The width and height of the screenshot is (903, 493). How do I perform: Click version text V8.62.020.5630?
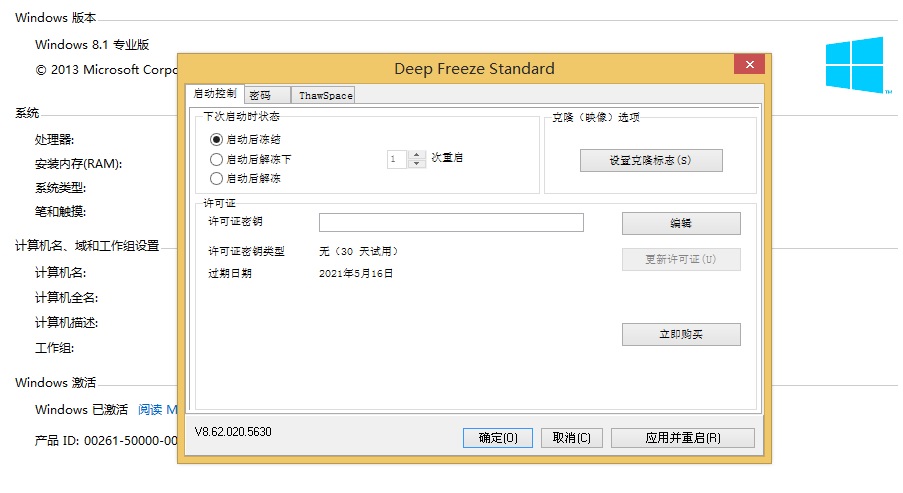(x=233, y=432)
